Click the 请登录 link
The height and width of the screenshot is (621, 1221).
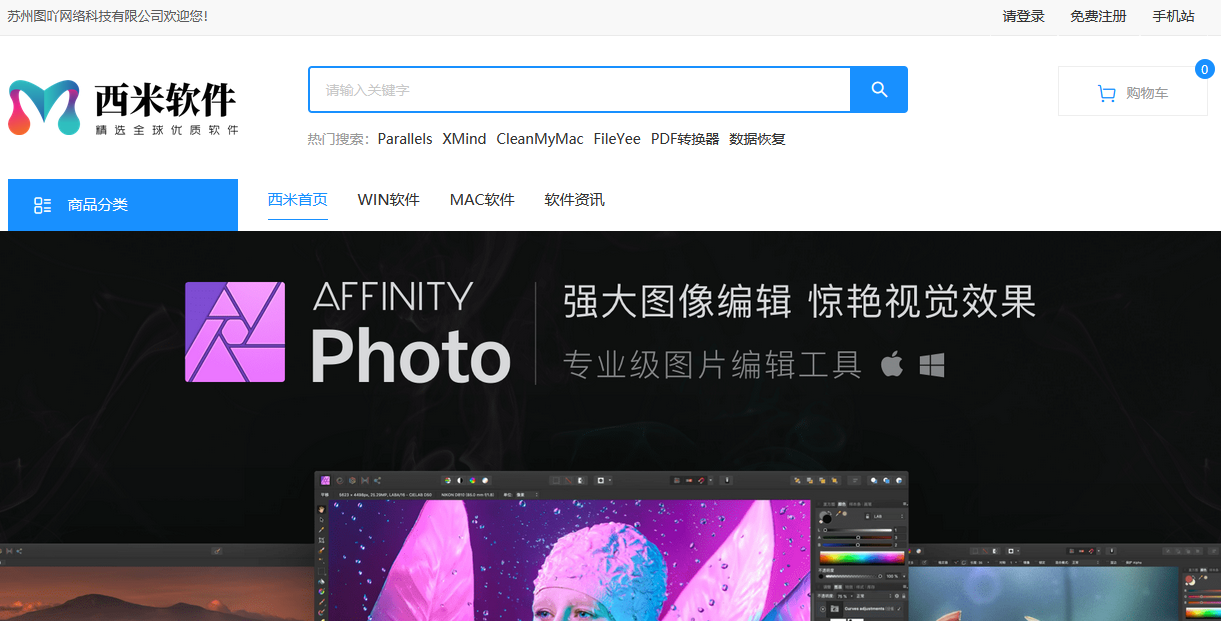1022,16
